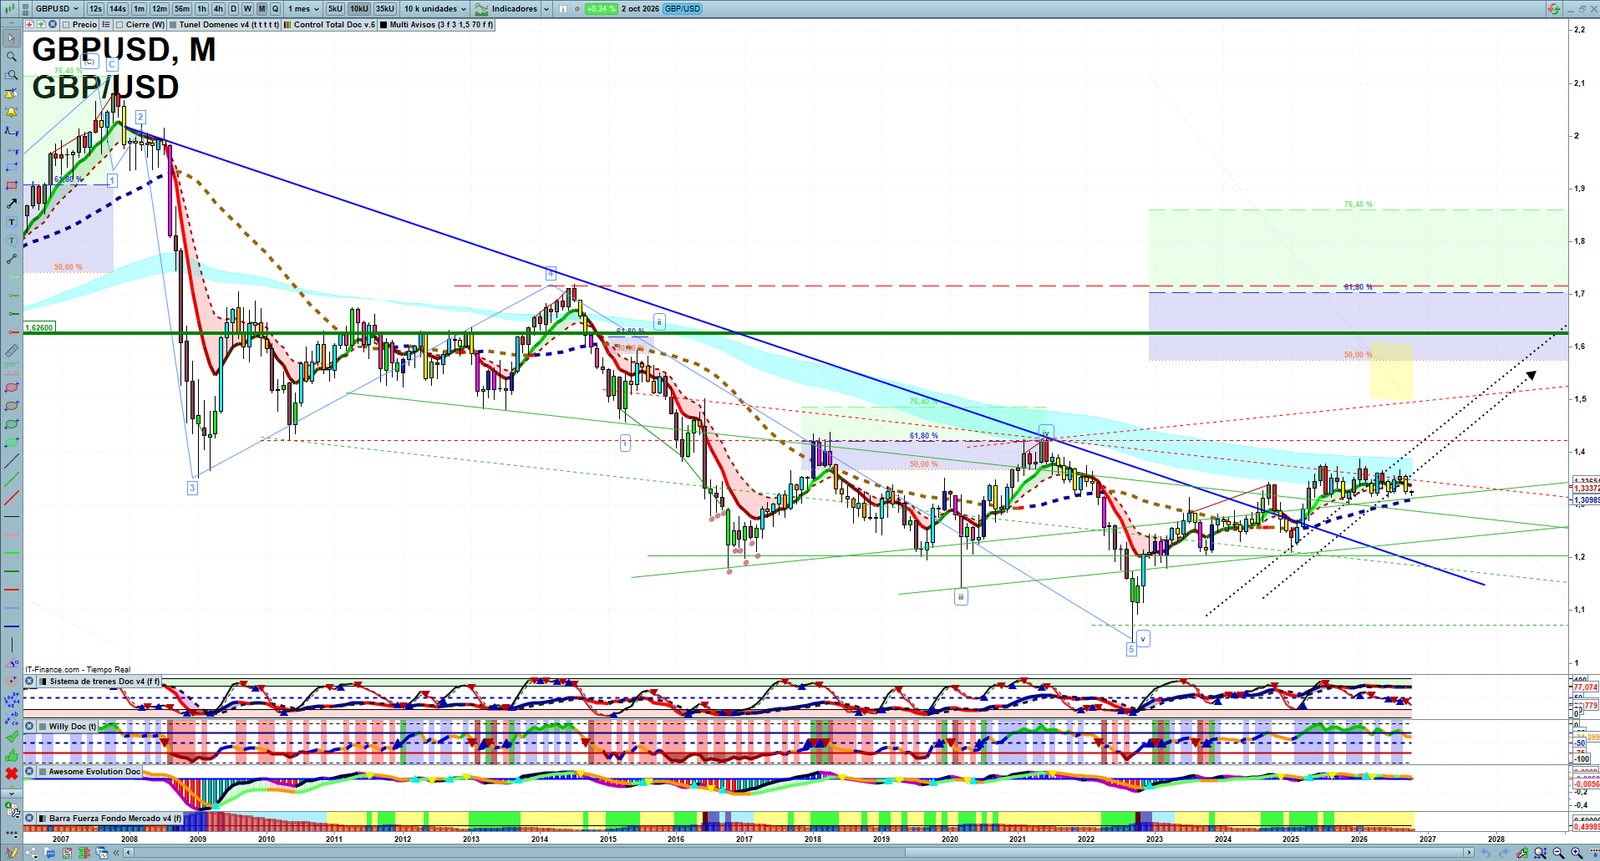The width and height of the screenshot is (1600, 861).
Task: Click the 5kU units button
Action: [x=335, y=9]
